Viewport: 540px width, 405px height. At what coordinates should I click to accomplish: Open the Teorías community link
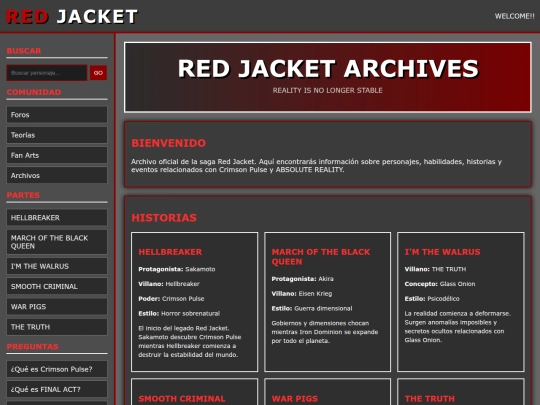[57, 135]
